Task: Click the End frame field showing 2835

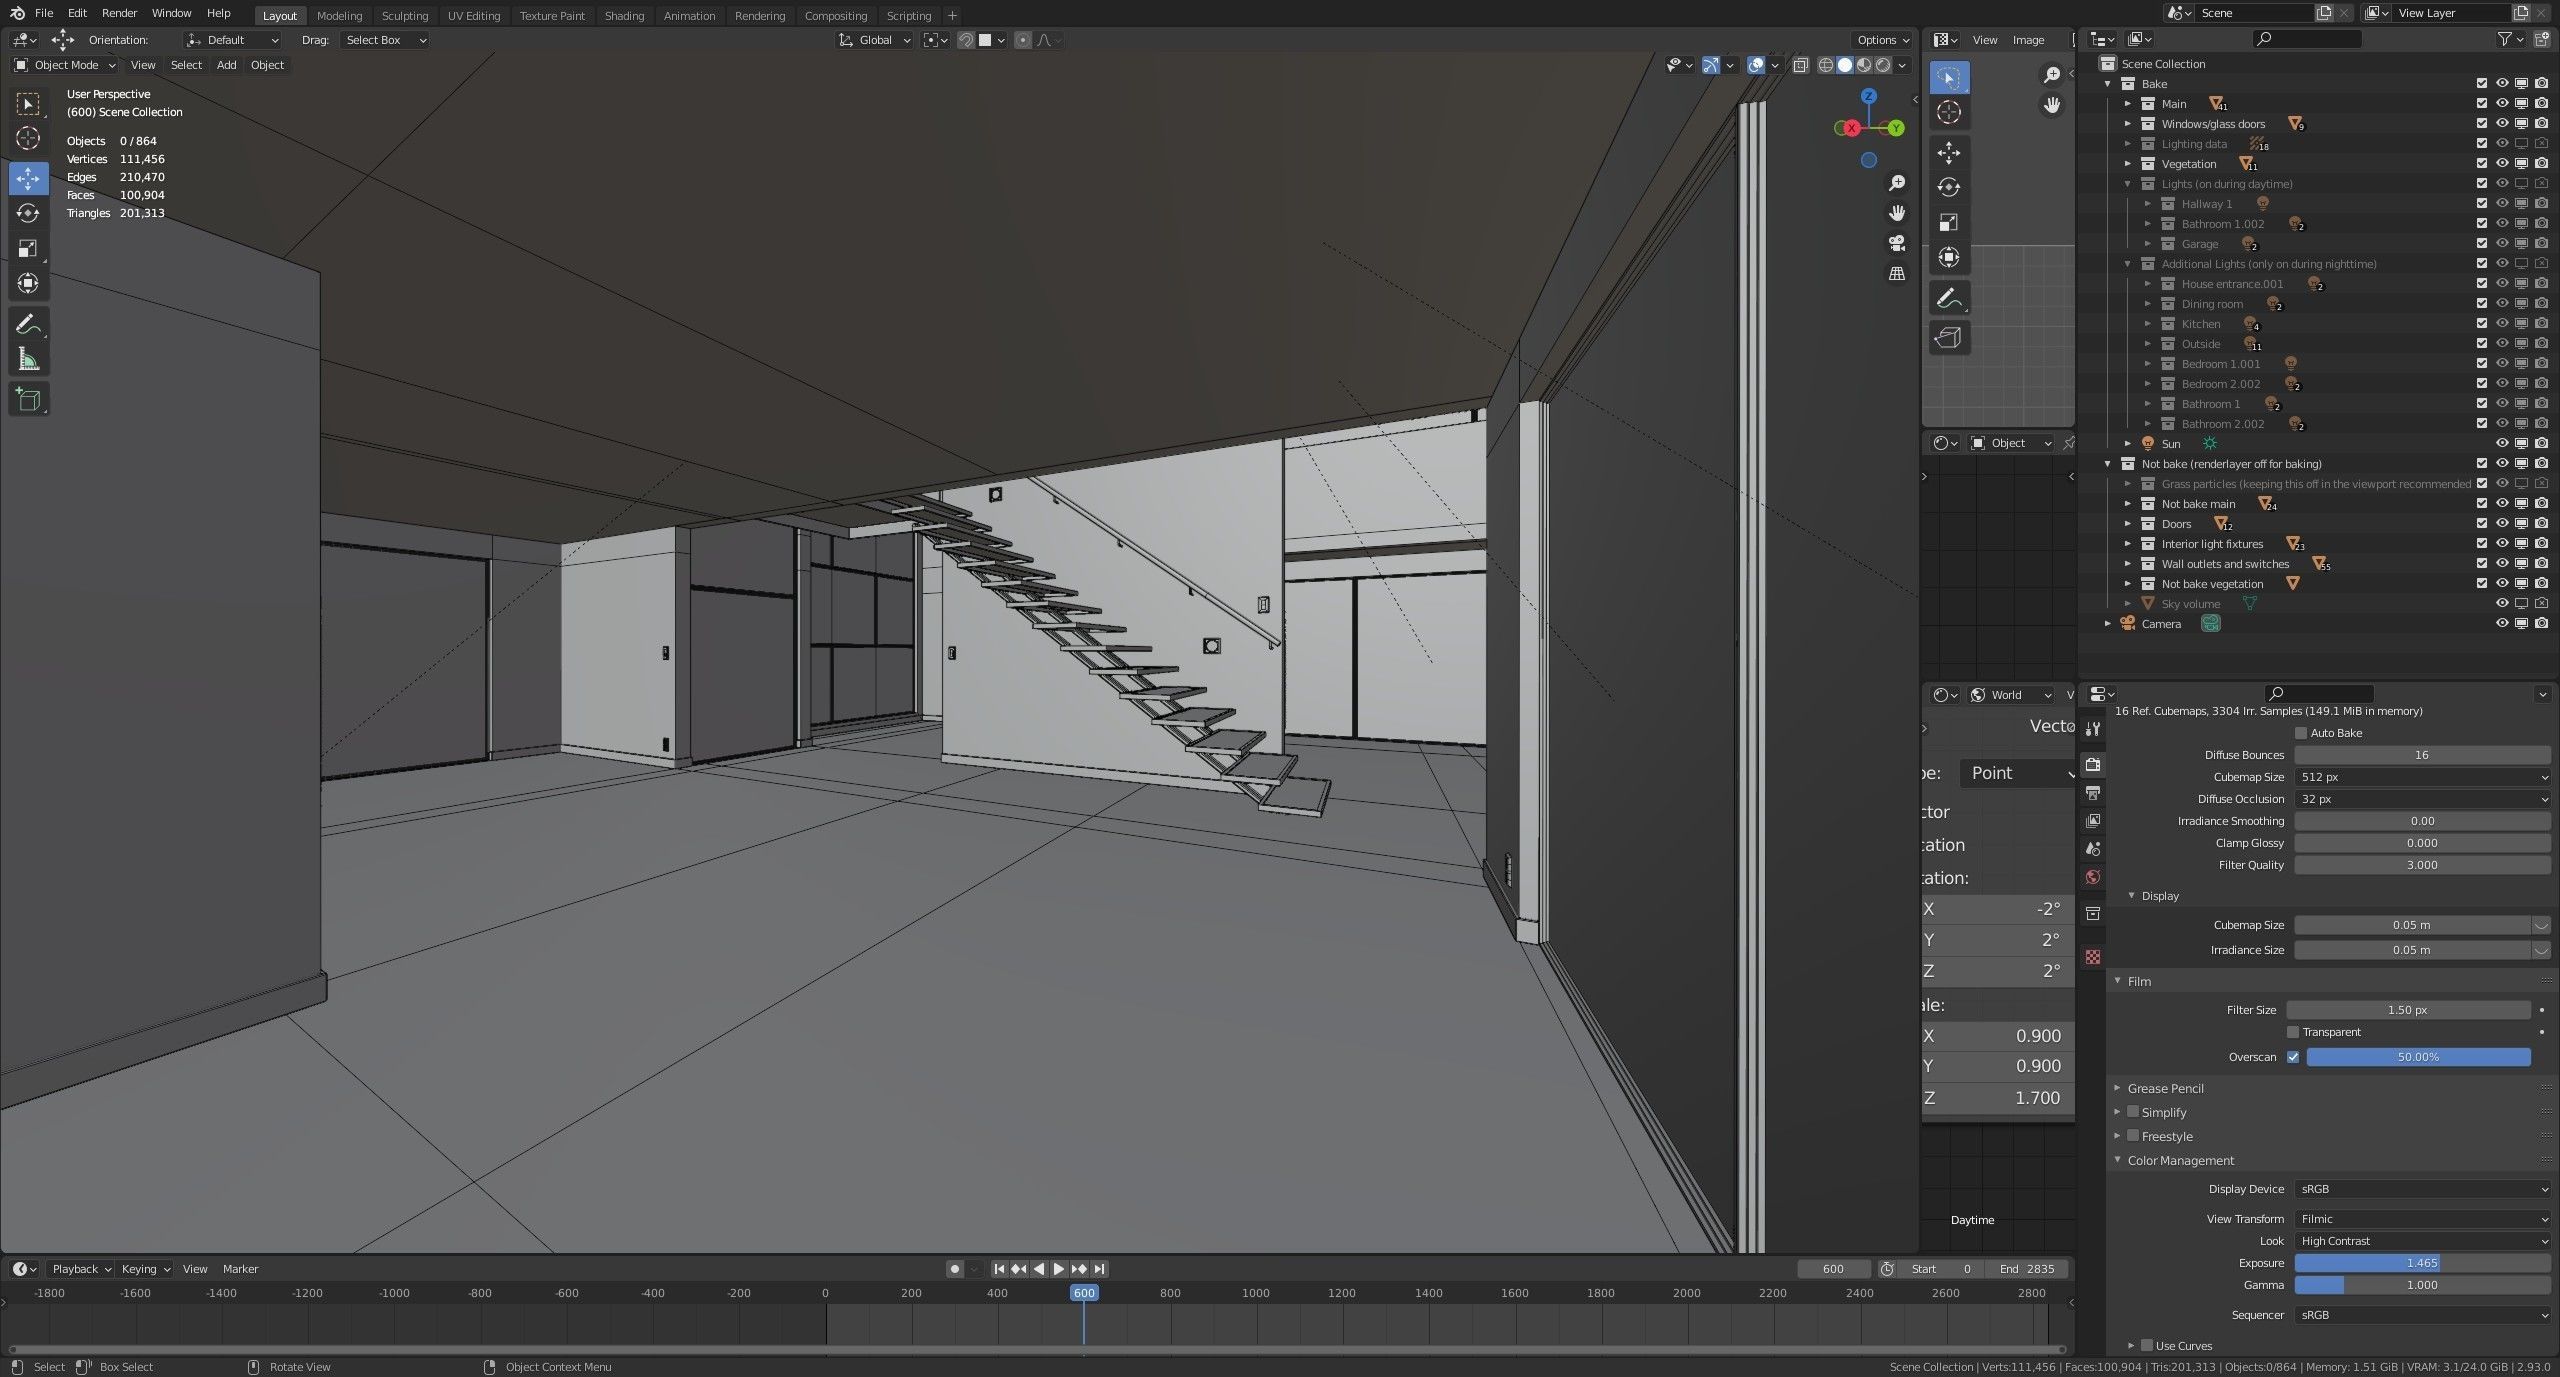Action: click(x=2027, y=1269)
